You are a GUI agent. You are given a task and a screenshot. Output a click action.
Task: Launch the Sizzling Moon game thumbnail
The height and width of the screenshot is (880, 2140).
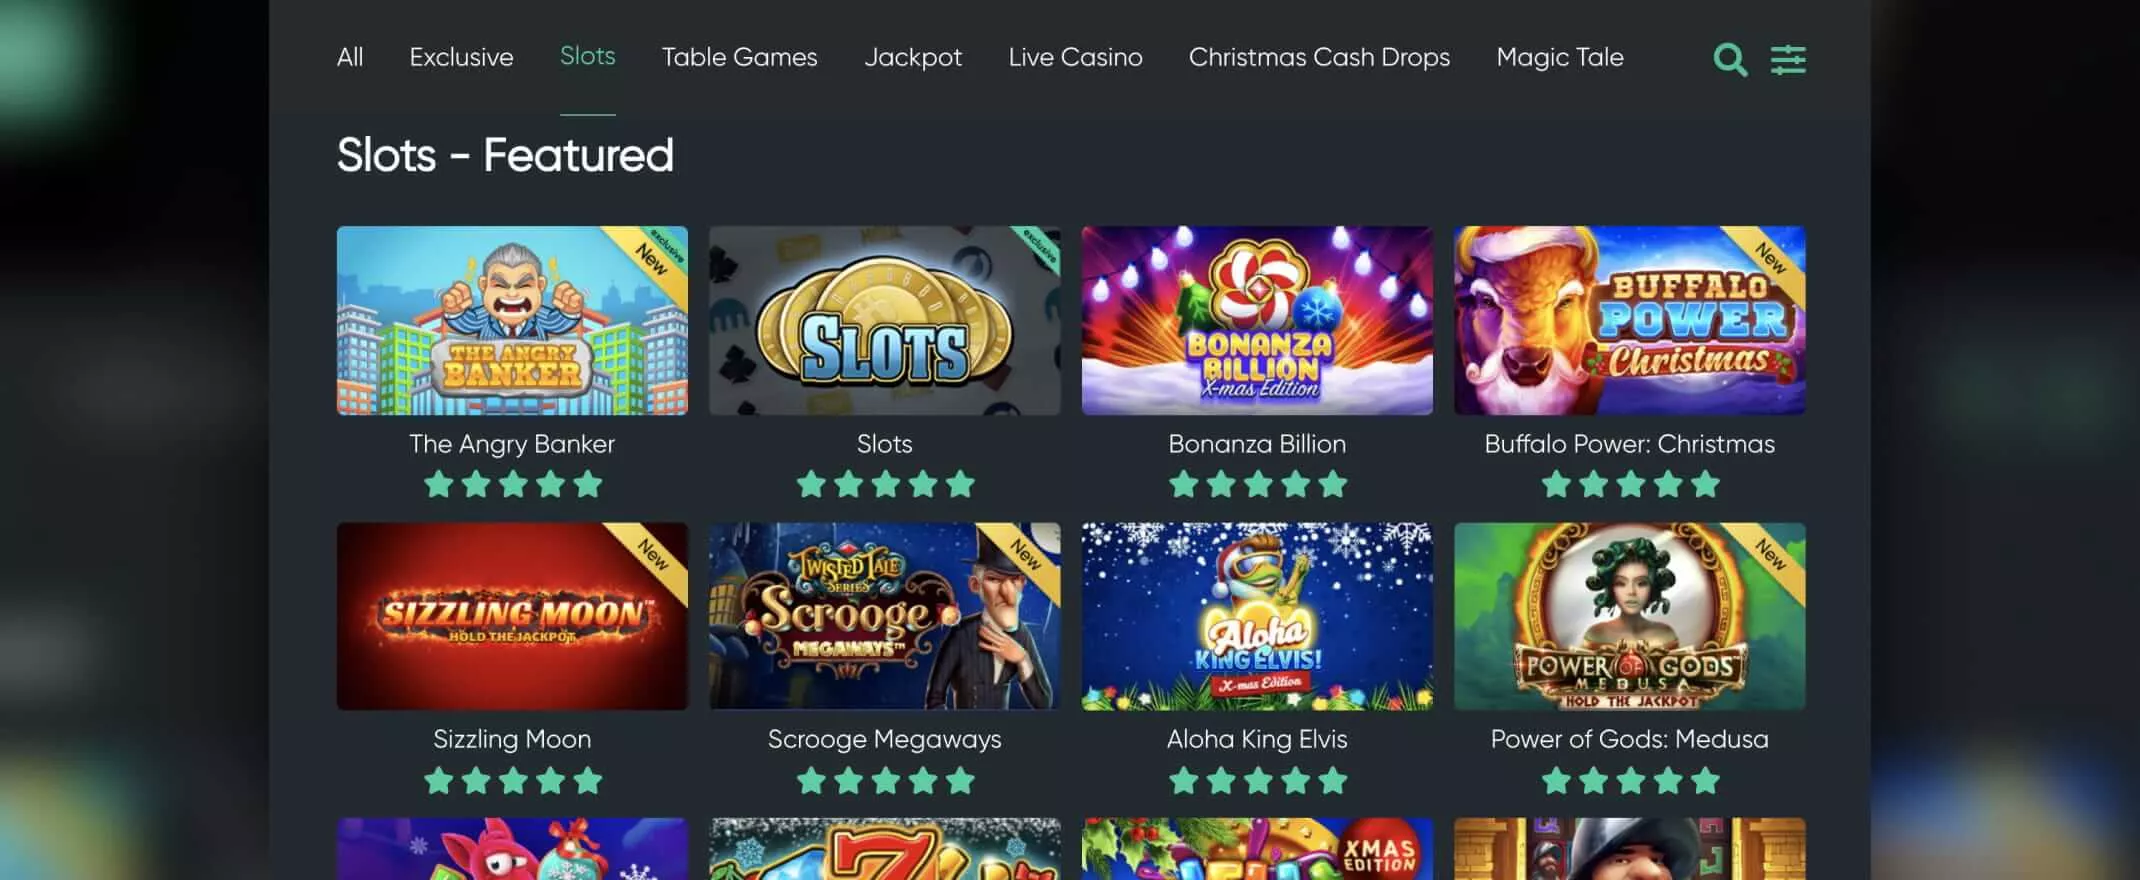[x=512, y=616]
